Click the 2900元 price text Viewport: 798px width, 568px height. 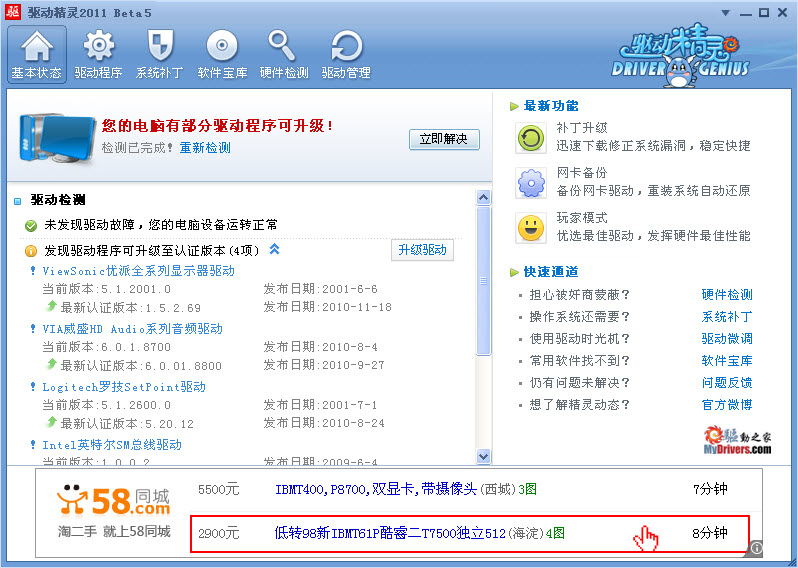click(218, 533)
